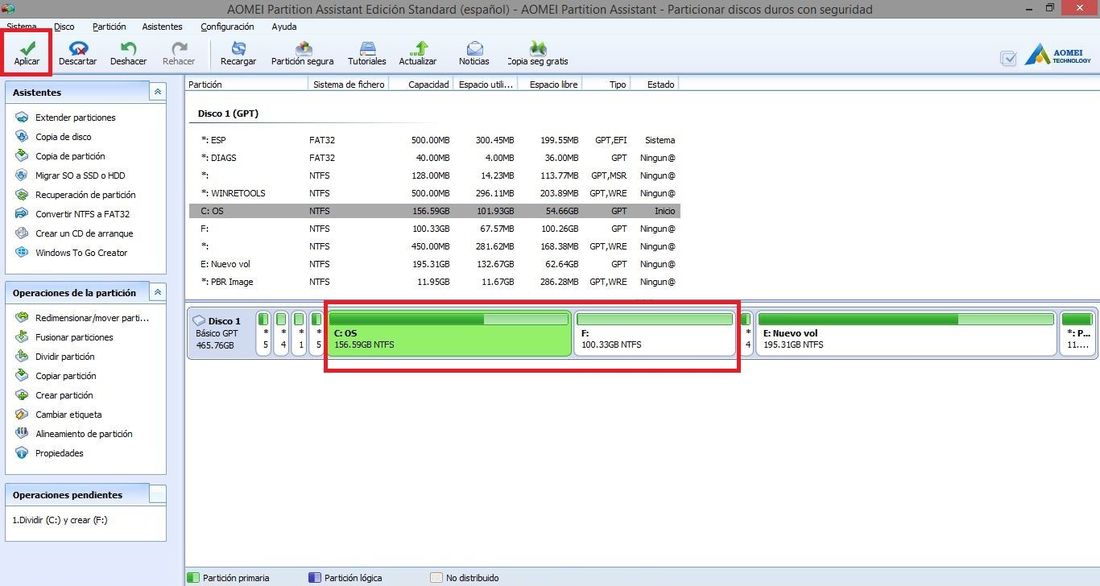Select E: Nuevo vol row in list

(x=434, y=264)
